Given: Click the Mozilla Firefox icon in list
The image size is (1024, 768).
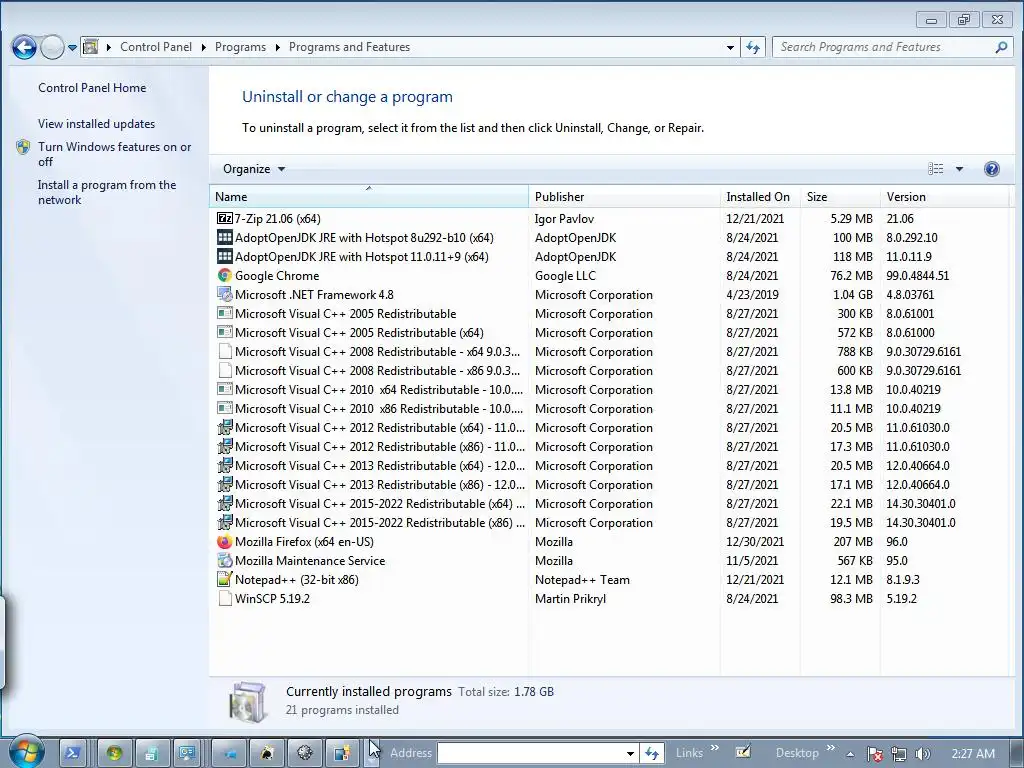Looking at the screenshot, I should point(225,542).
